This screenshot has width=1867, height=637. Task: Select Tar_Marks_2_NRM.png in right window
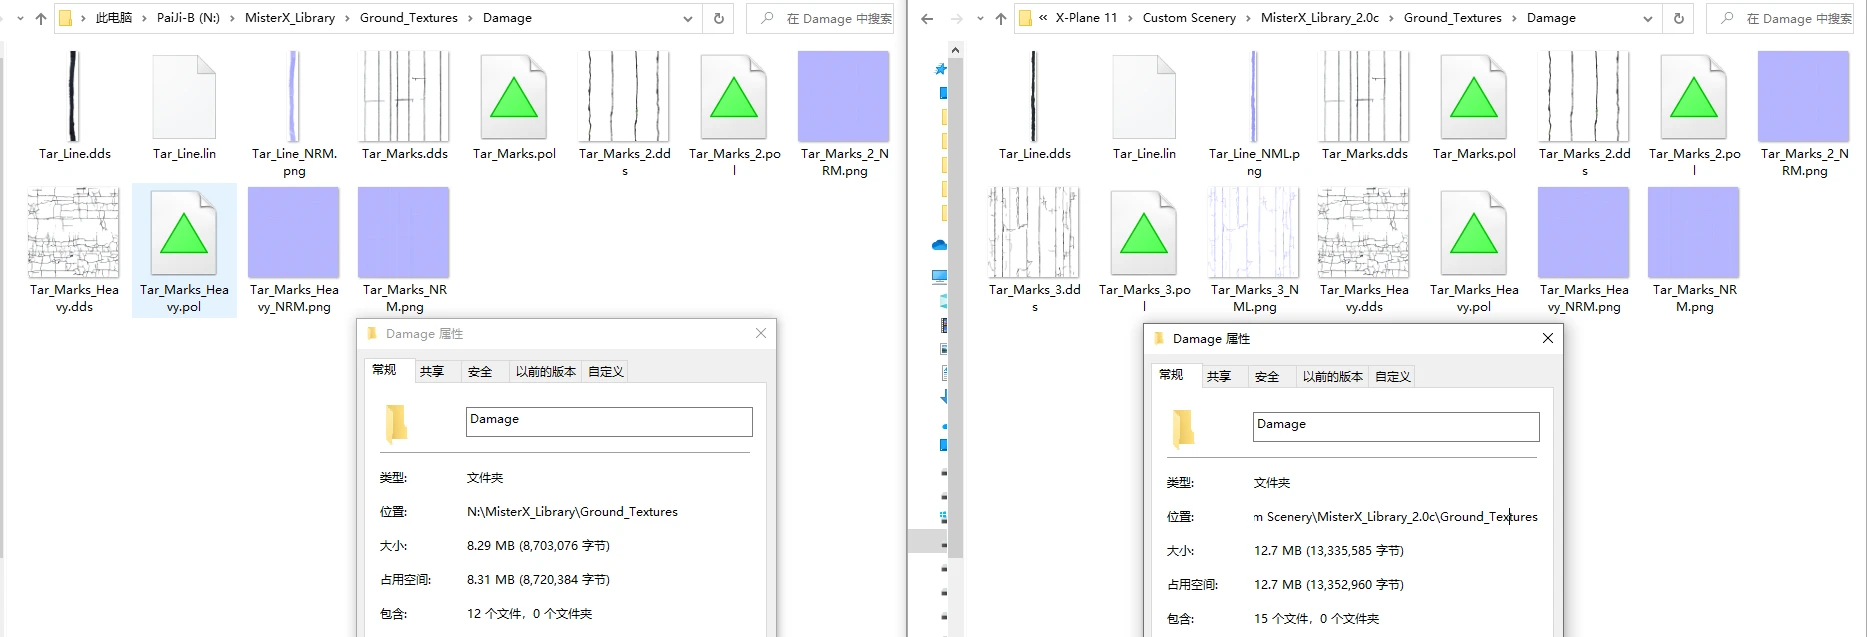point(1804,114)
